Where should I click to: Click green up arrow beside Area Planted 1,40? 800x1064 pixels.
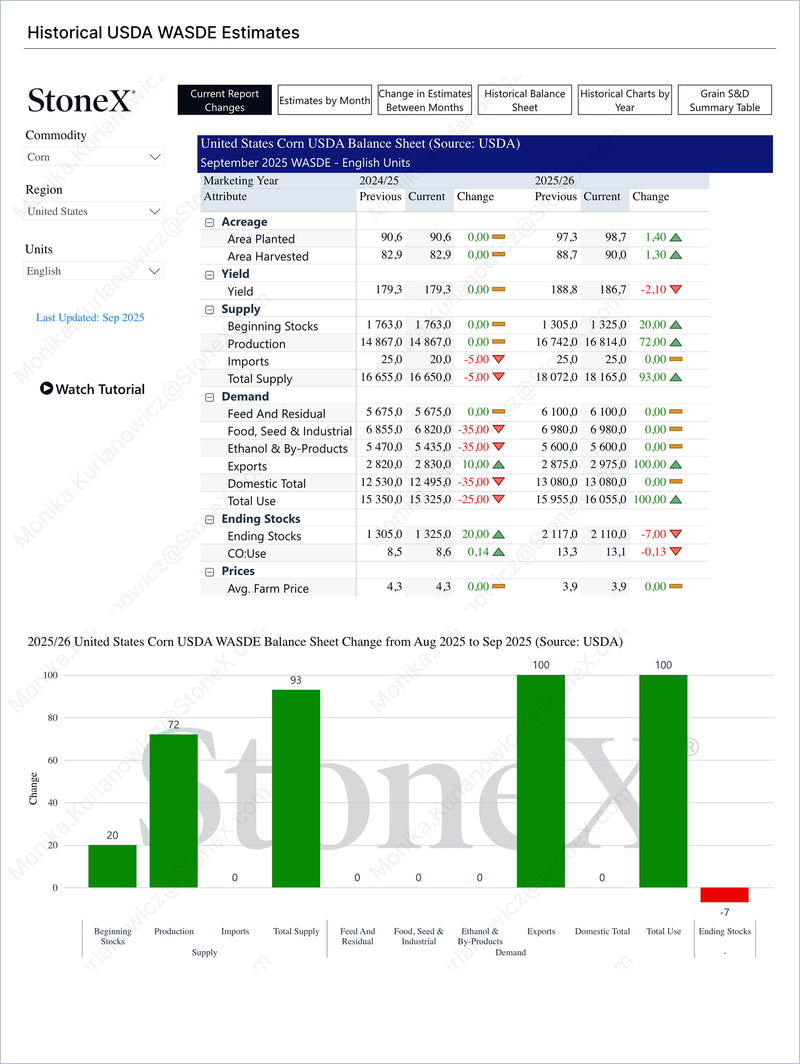click(x=676, y=238)
